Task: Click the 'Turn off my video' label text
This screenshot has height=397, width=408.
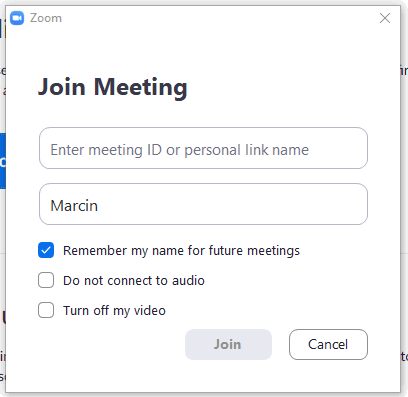Action: 114,311
